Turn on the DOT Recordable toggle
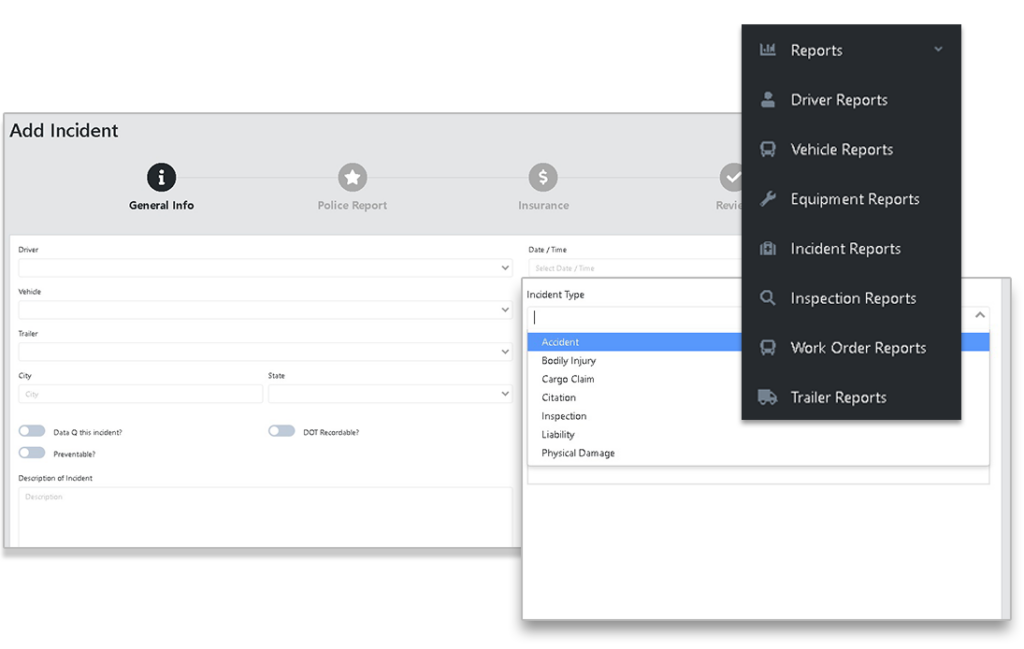1024x649 pixels. (x=280, y=430)
